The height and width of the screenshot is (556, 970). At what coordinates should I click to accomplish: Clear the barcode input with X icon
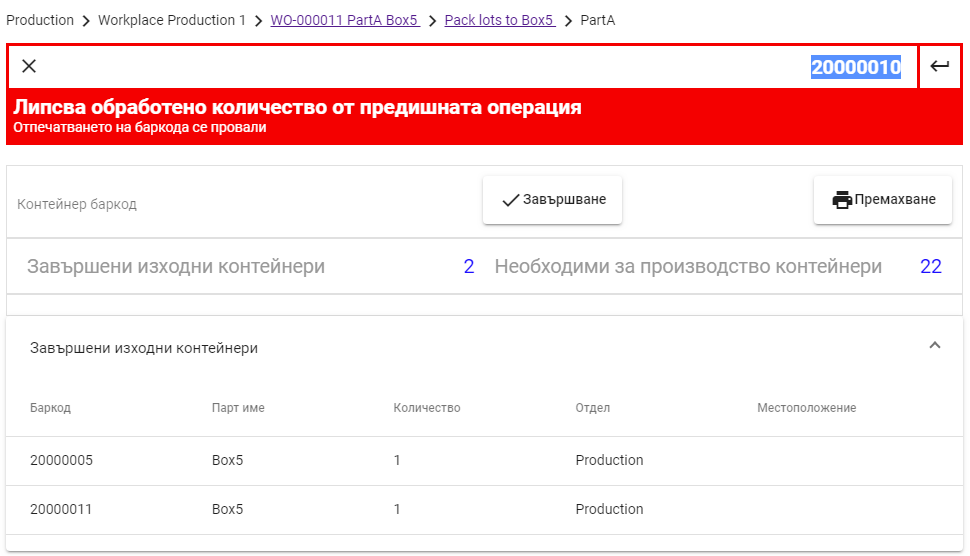29,67
